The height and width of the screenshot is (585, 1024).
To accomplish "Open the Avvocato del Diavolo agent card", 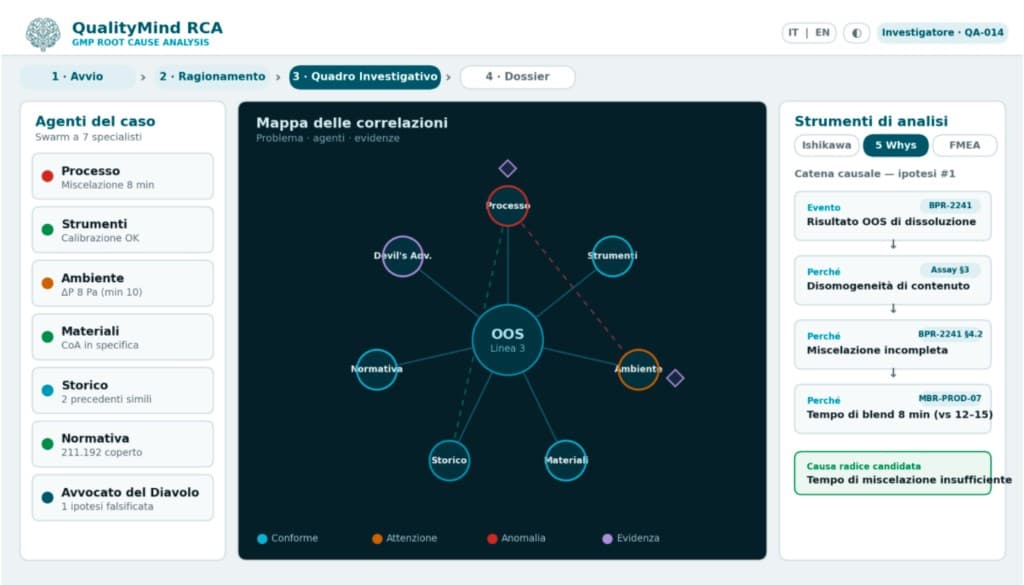I will (123, 498).
